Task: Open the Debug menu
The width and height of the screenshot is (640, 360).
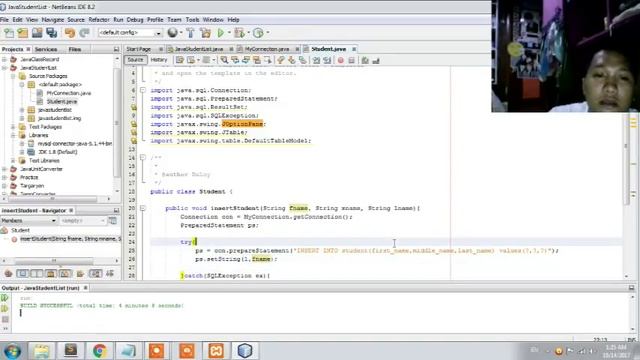Action: tap(135, 20)
